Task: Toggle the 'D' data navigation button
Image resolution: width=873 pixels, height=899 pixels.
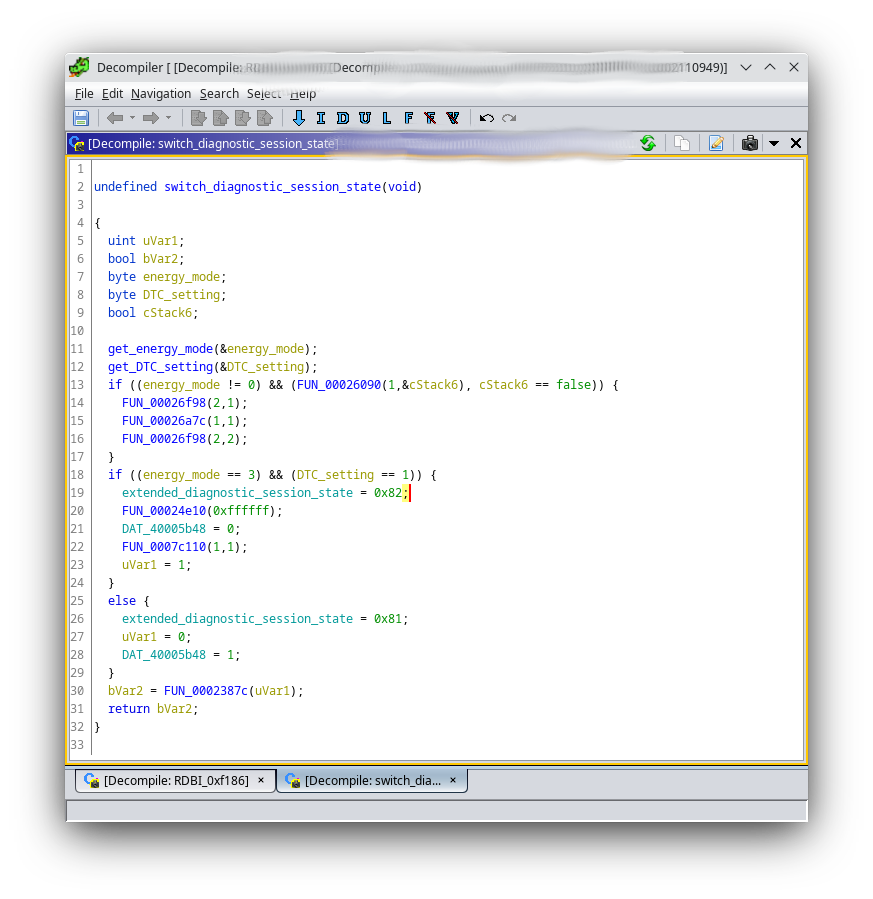Action: point(343,118)
